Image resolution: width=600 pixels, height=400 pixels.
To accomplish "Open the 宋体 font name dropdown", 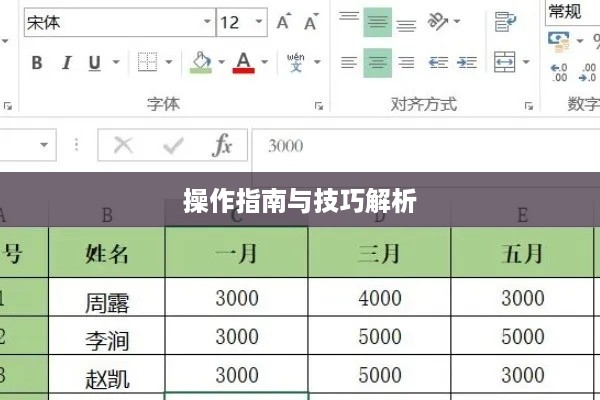I will (x=207, y=22).
